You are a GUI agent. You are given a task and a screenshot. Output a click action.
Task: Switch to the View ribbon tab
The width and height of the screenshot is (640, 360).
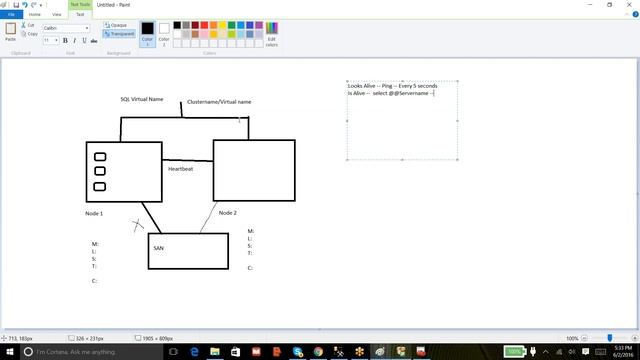56,14
